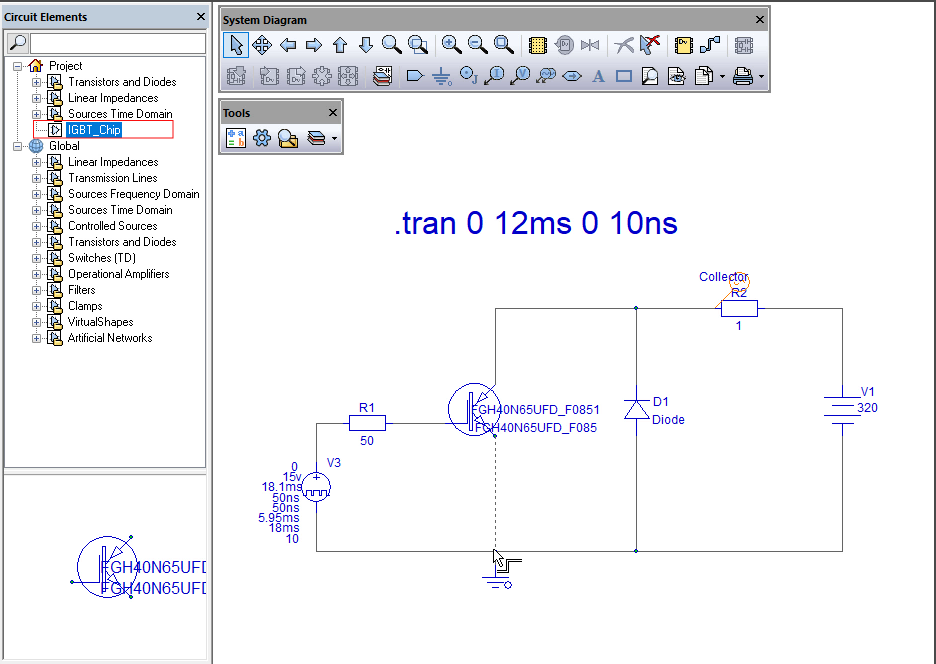Select the IGBT_Chip tree item

(94, 130)
